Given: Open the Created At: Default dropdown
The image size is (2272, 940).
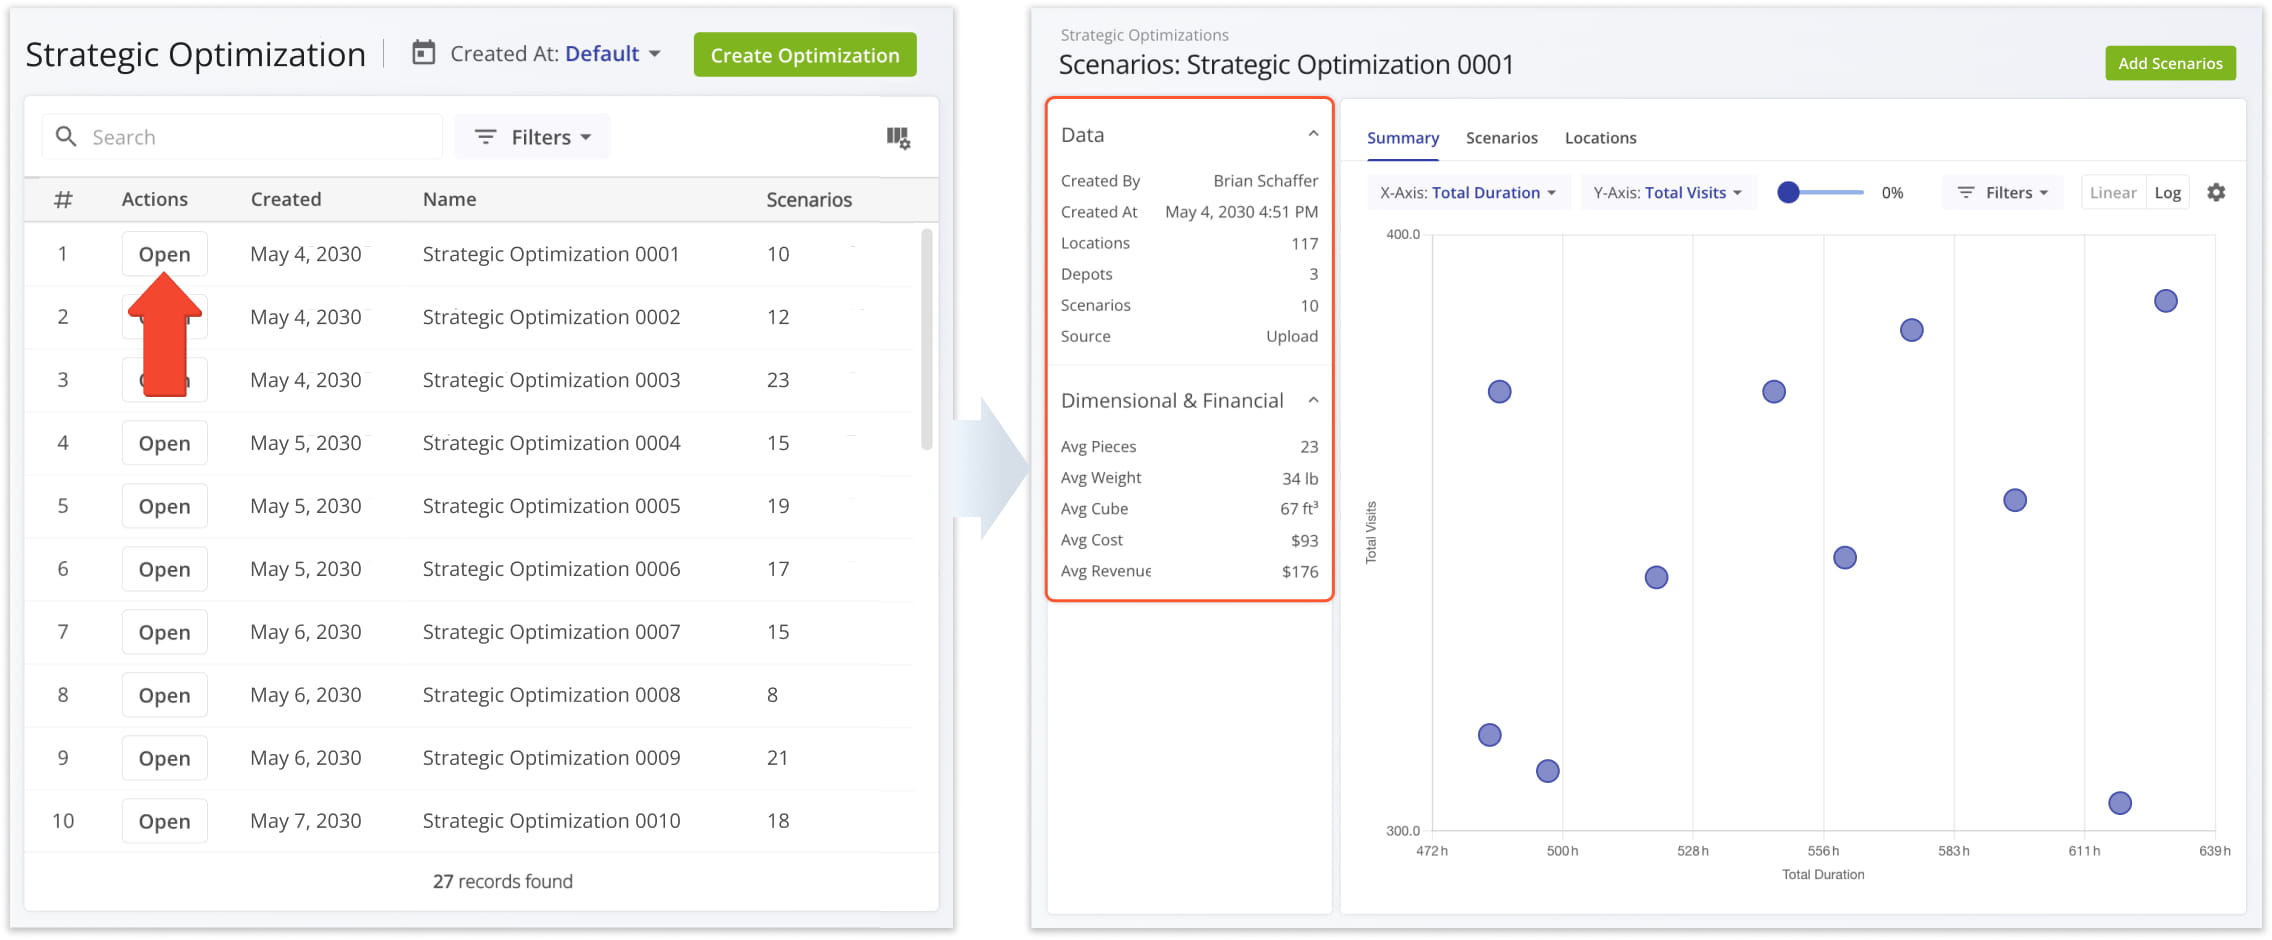Looking at the screenshot, I should [x=612, y=54].
